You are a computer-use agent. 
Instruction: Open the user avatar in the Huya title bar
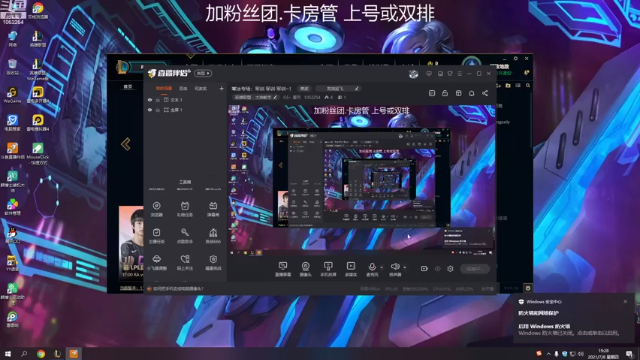[413, 73]
